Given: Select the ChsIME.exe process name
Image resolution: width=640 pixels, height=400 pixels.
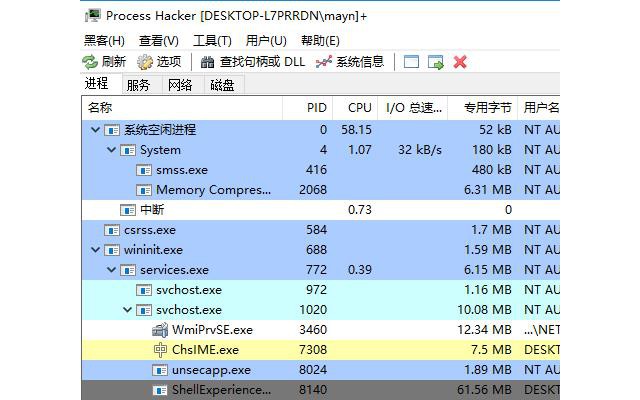Looking at the screenshot, I should tap(205, 350).
